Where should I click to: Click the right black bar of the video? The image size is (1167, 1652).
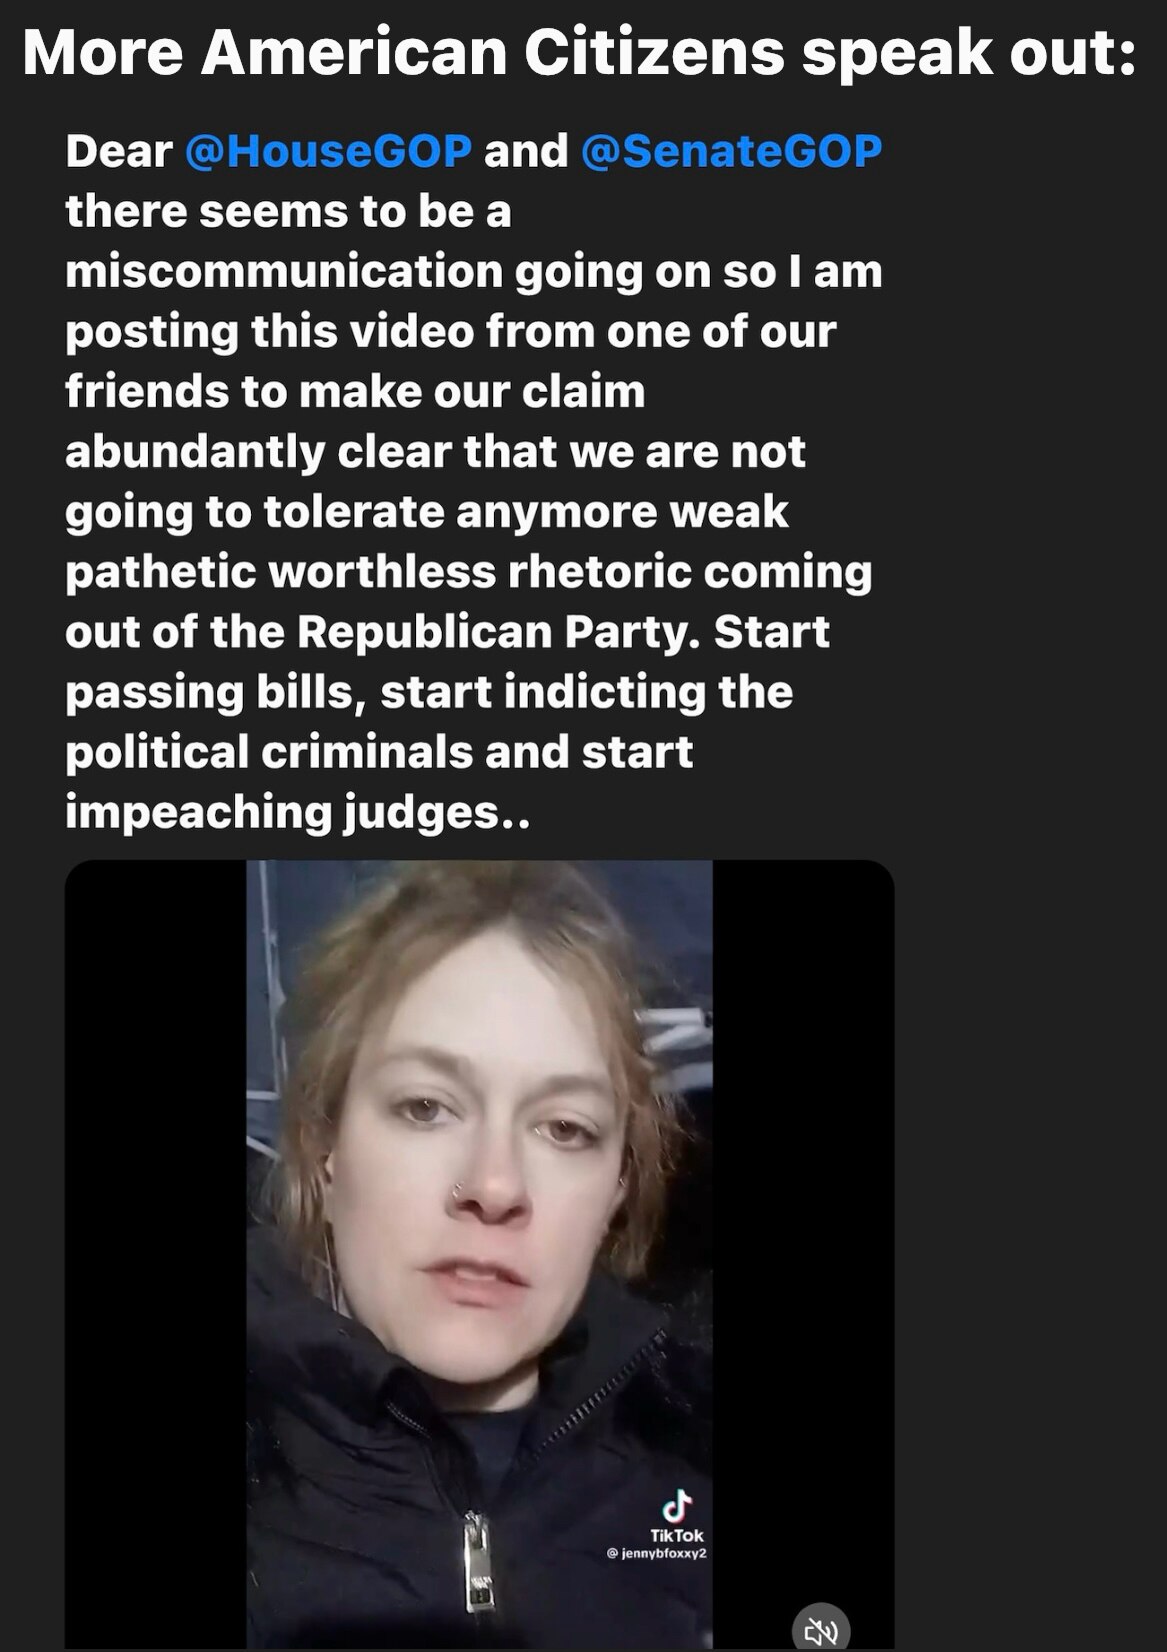point(803,1254)
